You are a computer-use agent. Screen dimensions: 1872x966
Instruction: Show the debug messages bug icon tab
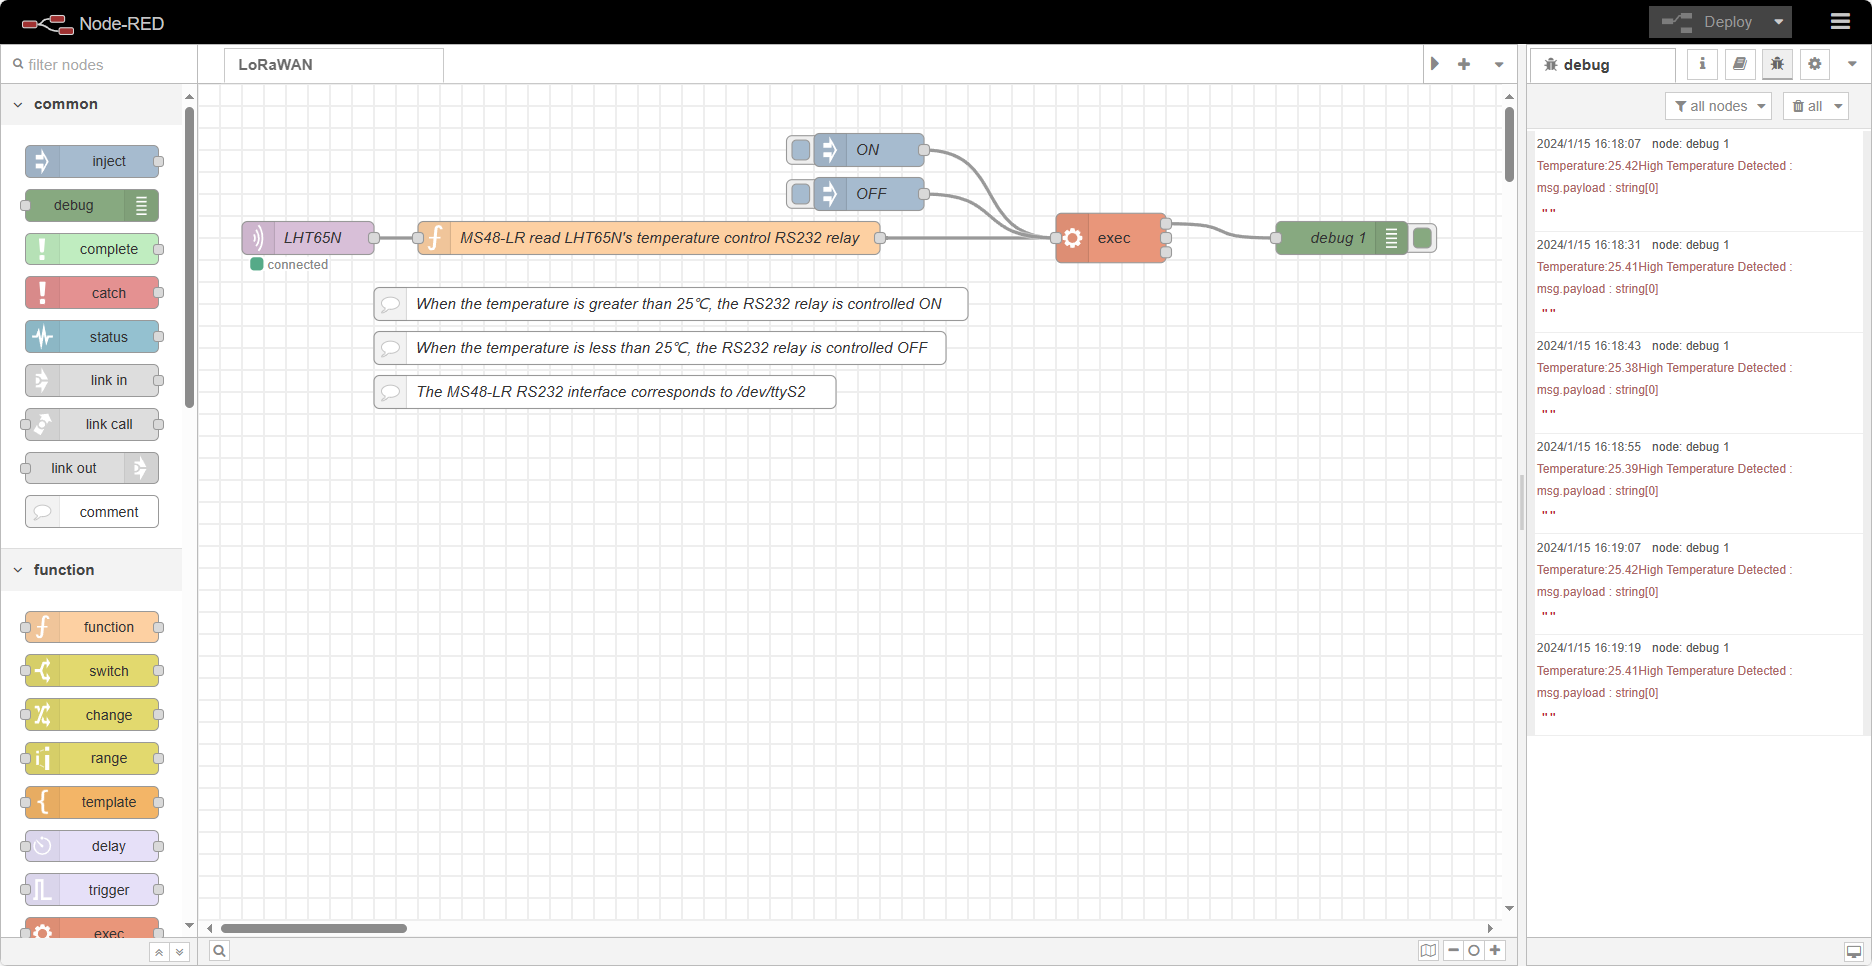[1777, 64]
